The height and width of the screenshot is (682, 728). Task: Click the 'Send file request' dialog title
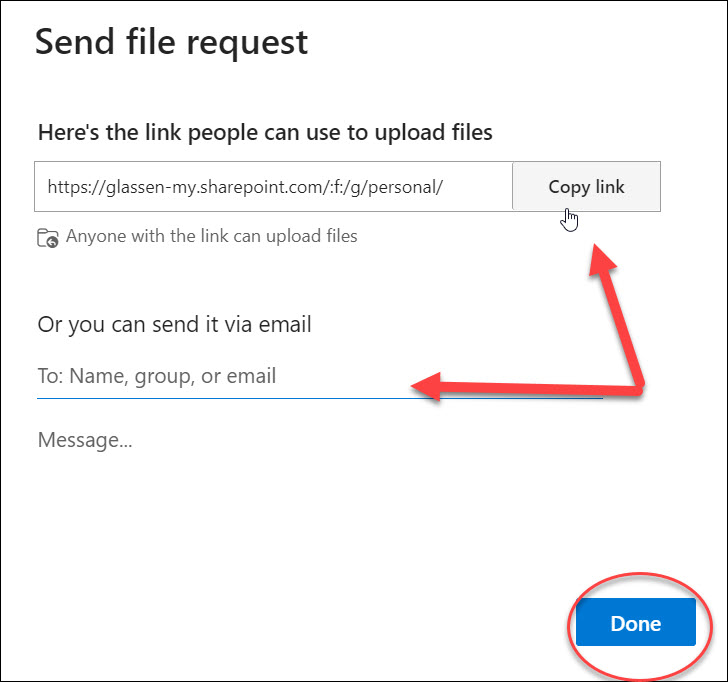pos(171,42)
